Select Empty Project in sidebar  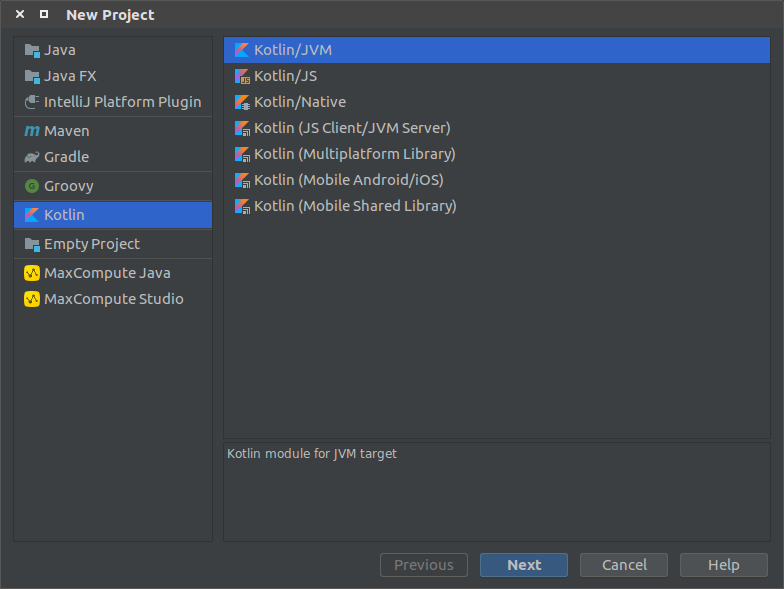tap(91, 244)
